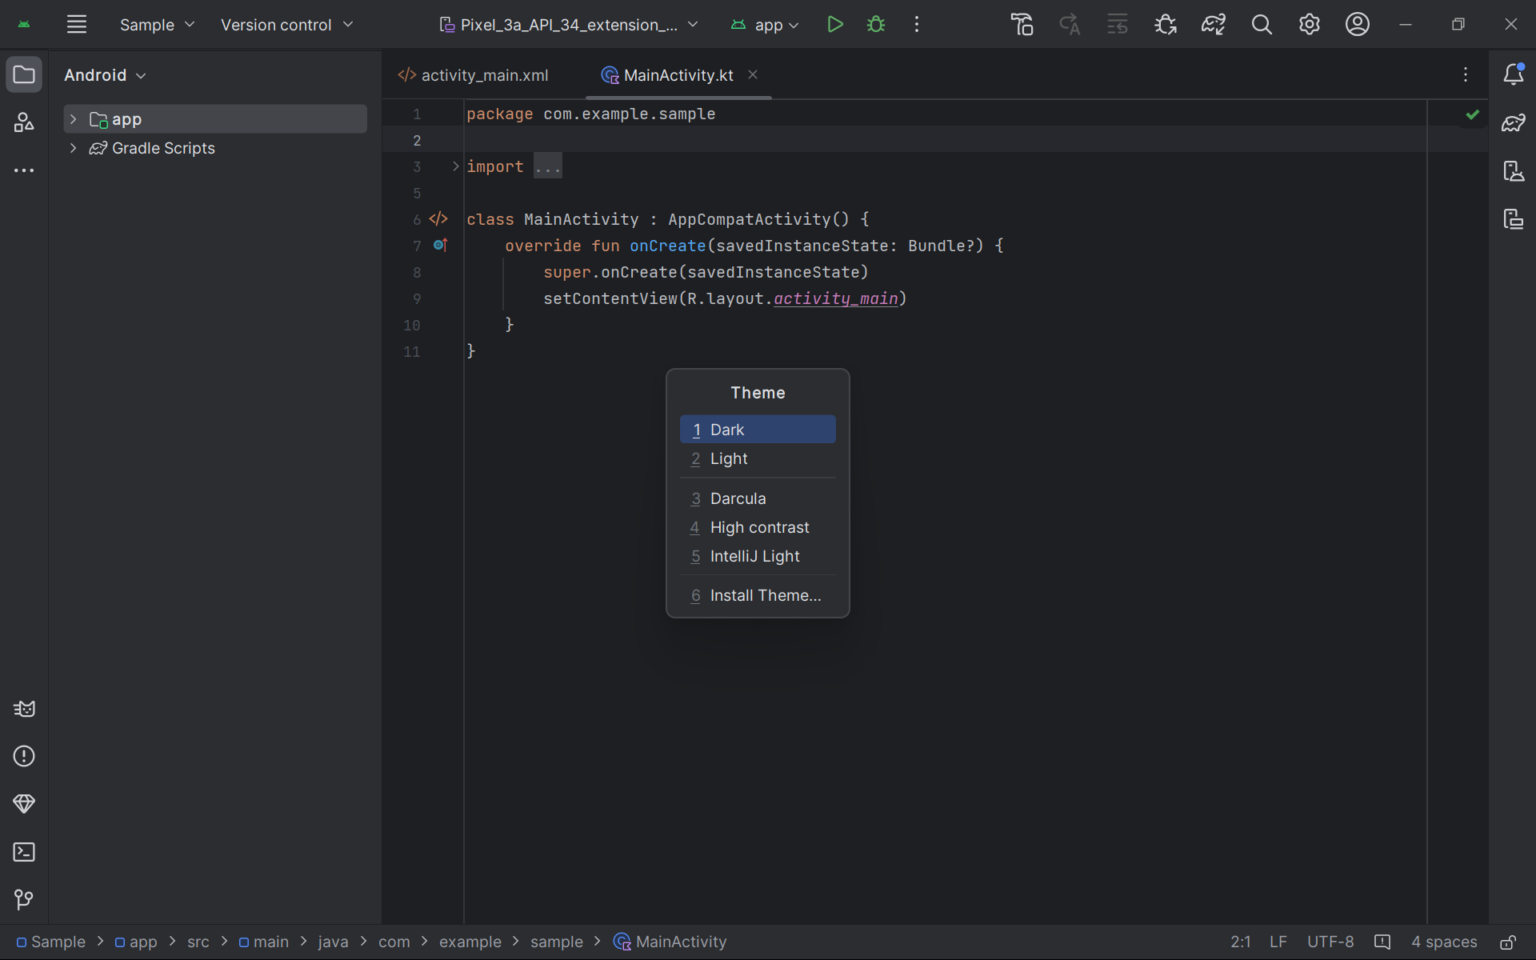Open the Notifications panel
Viewport: 1536px width, 960px height.
click(x=1514, y=74)
